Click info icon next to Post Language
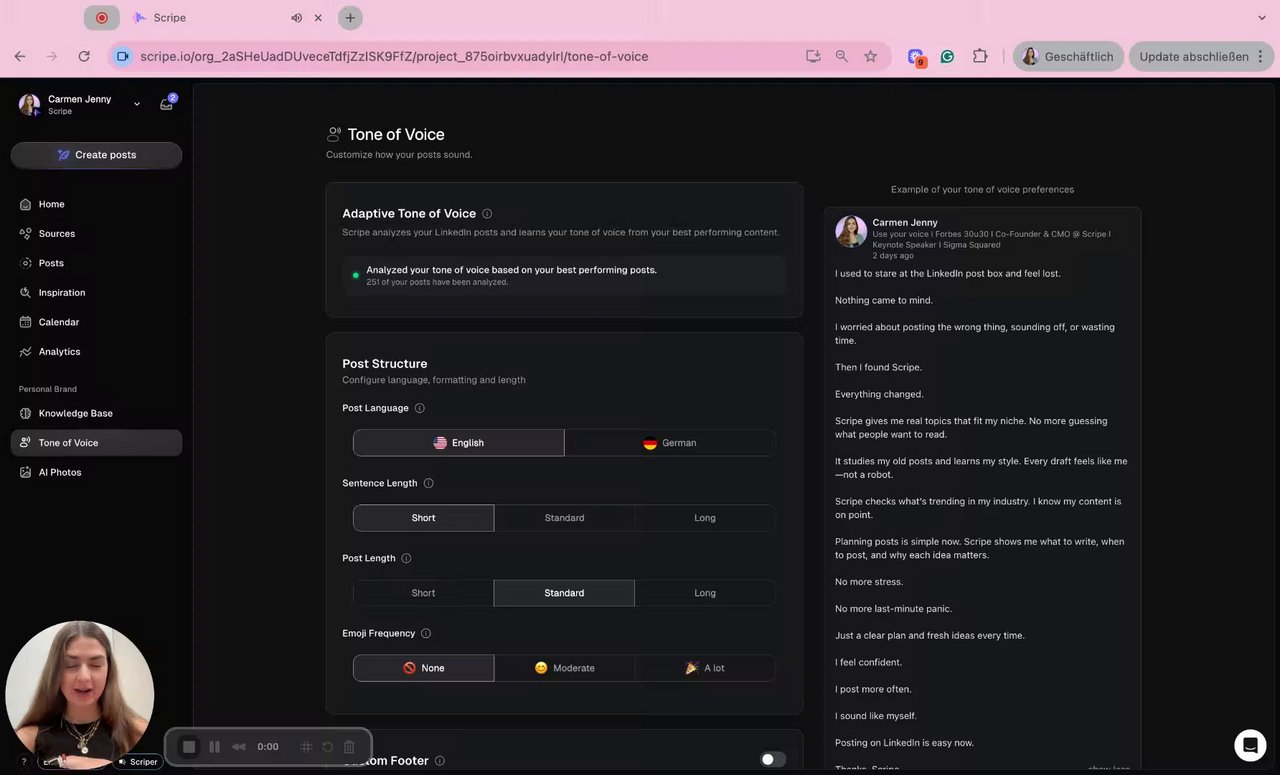1280x775 pixels. (420, 408)
